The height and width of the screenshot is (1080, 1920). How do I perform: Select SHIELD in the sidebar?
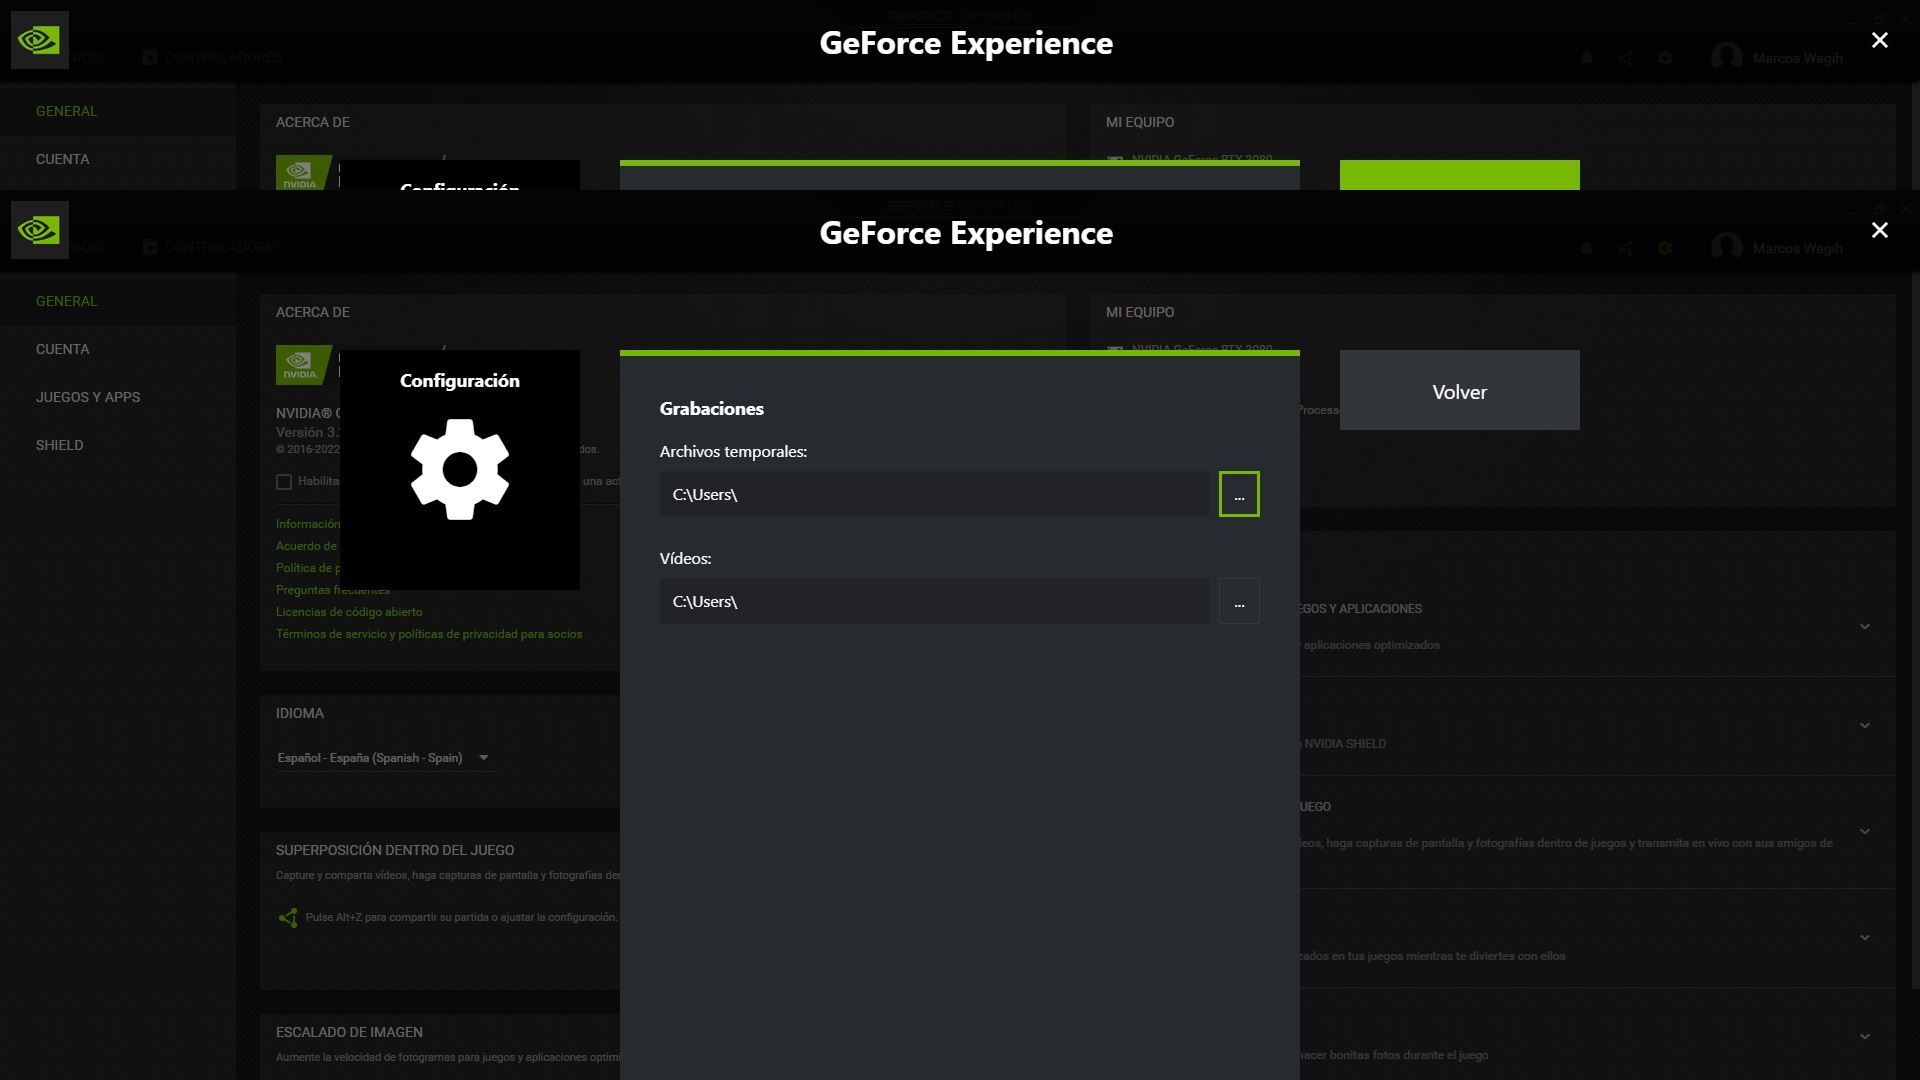click(x=60, y=445)
